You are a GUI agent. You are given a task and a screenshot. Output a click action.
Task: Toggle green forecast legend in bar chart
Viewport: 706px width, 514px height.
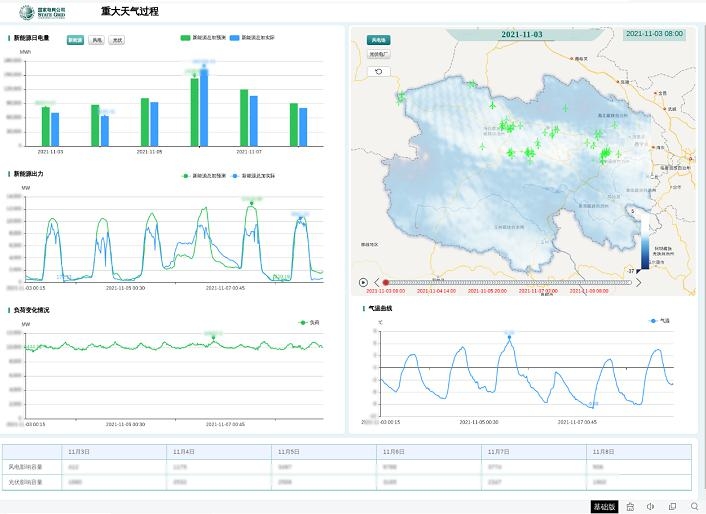(203, 38)
